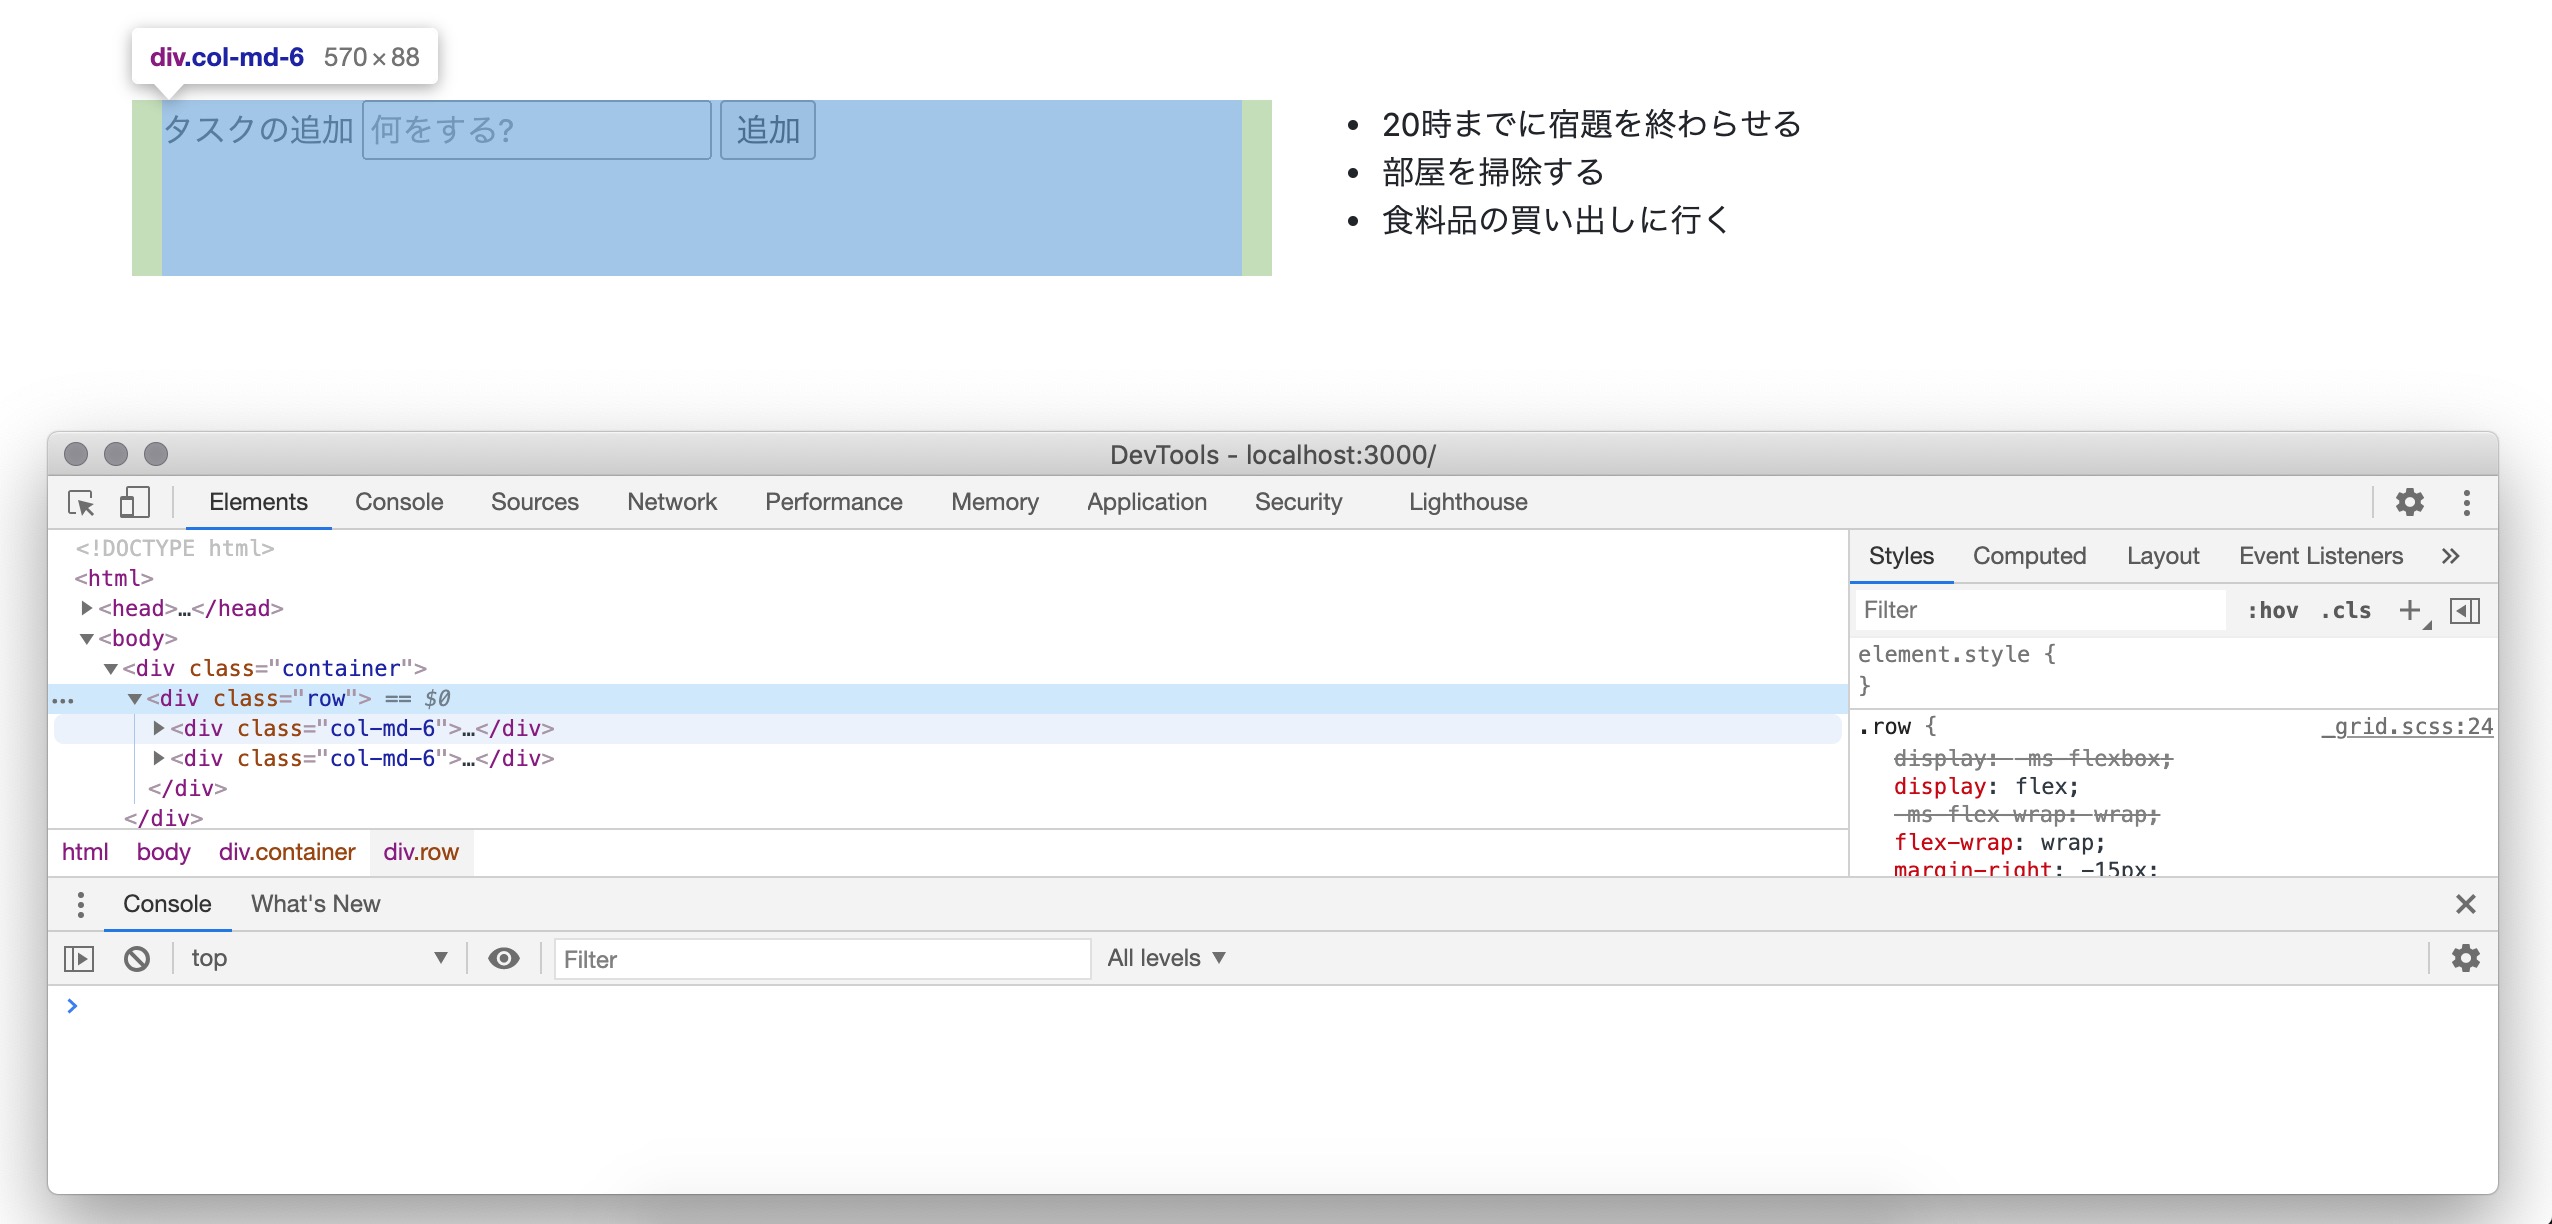Click the 追加 button on page
Image resolution: width=2552 pixels, height=1224 pixels.
pos(768,130)
